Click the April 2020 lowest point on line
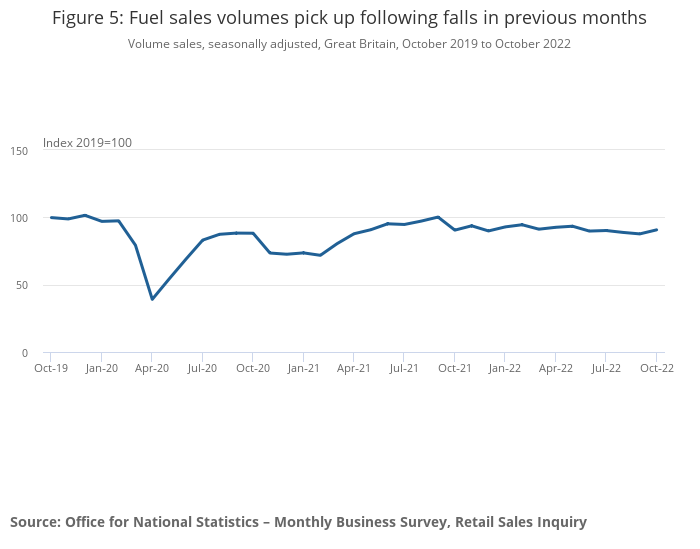Viewport: 700px width, 549px height. [152, 299]
